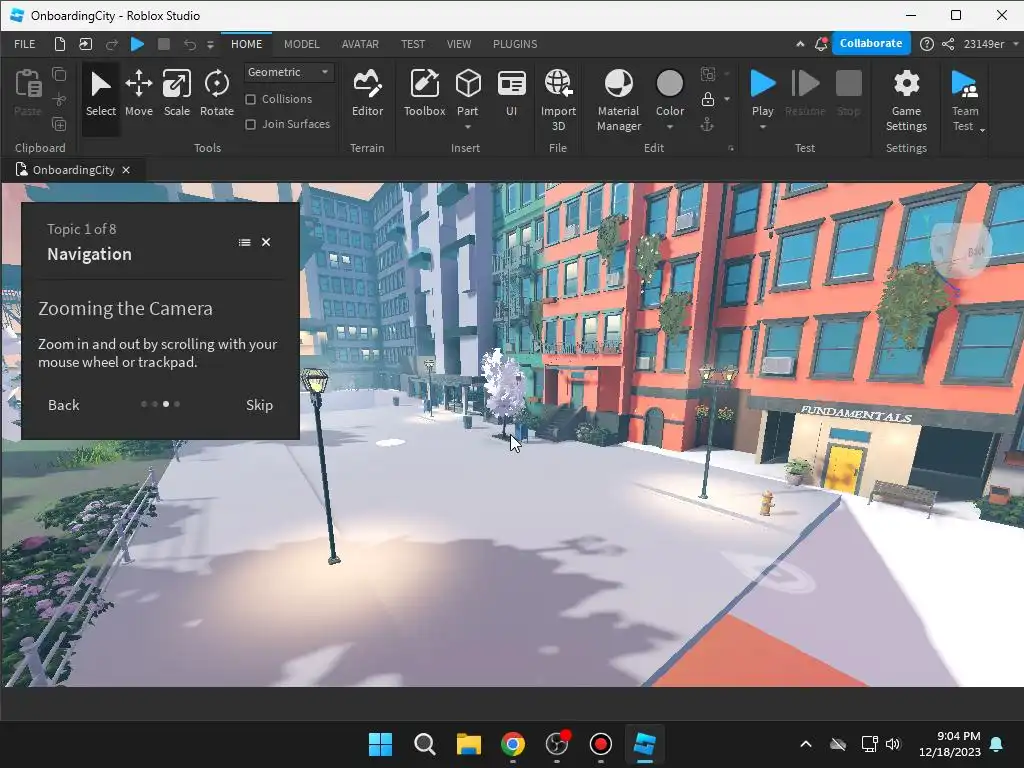Viewport: 1024px width, 768px height.
Task: Expand the Lock tool dropdown arrow
Action: (x=727, y=99)
